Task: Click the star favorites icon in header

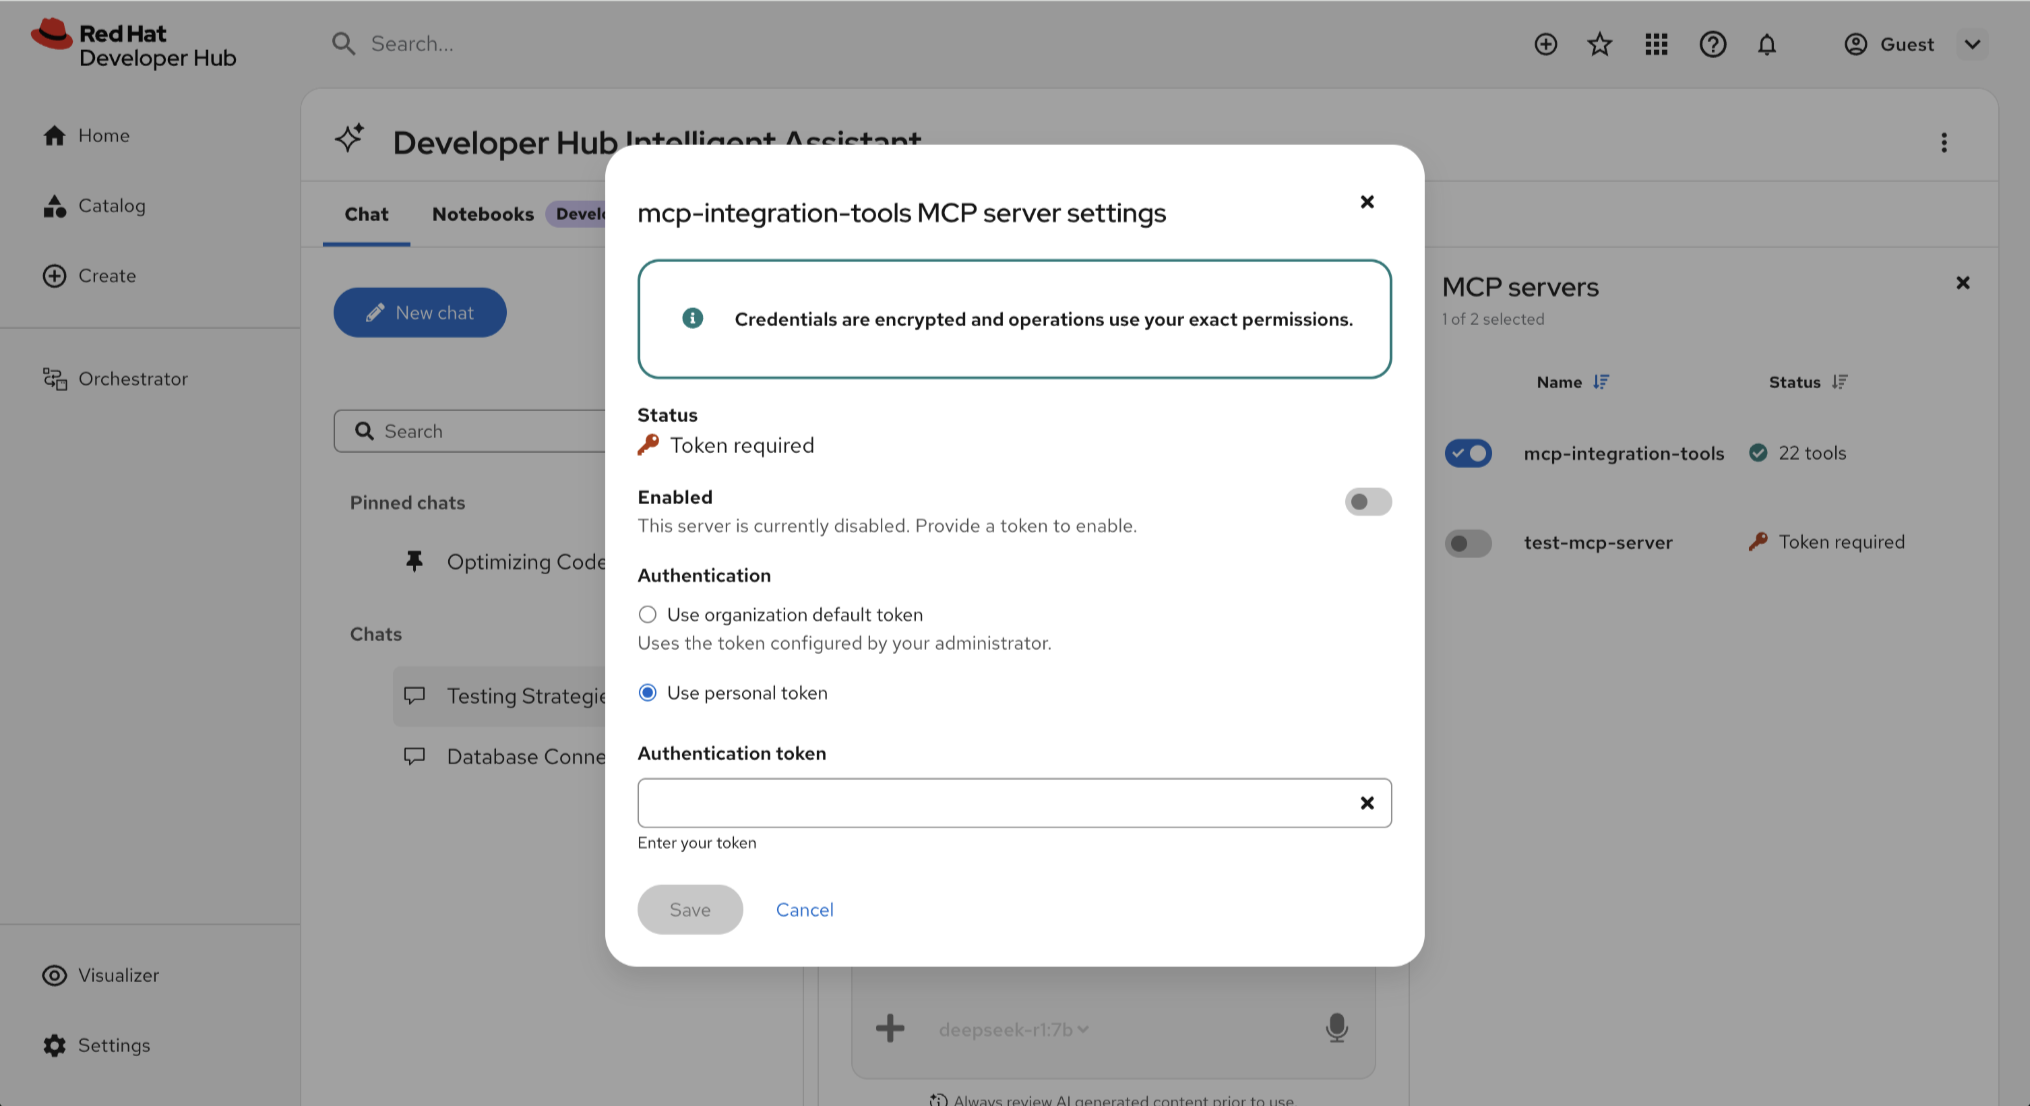Action: click(x=1600, y=44)
